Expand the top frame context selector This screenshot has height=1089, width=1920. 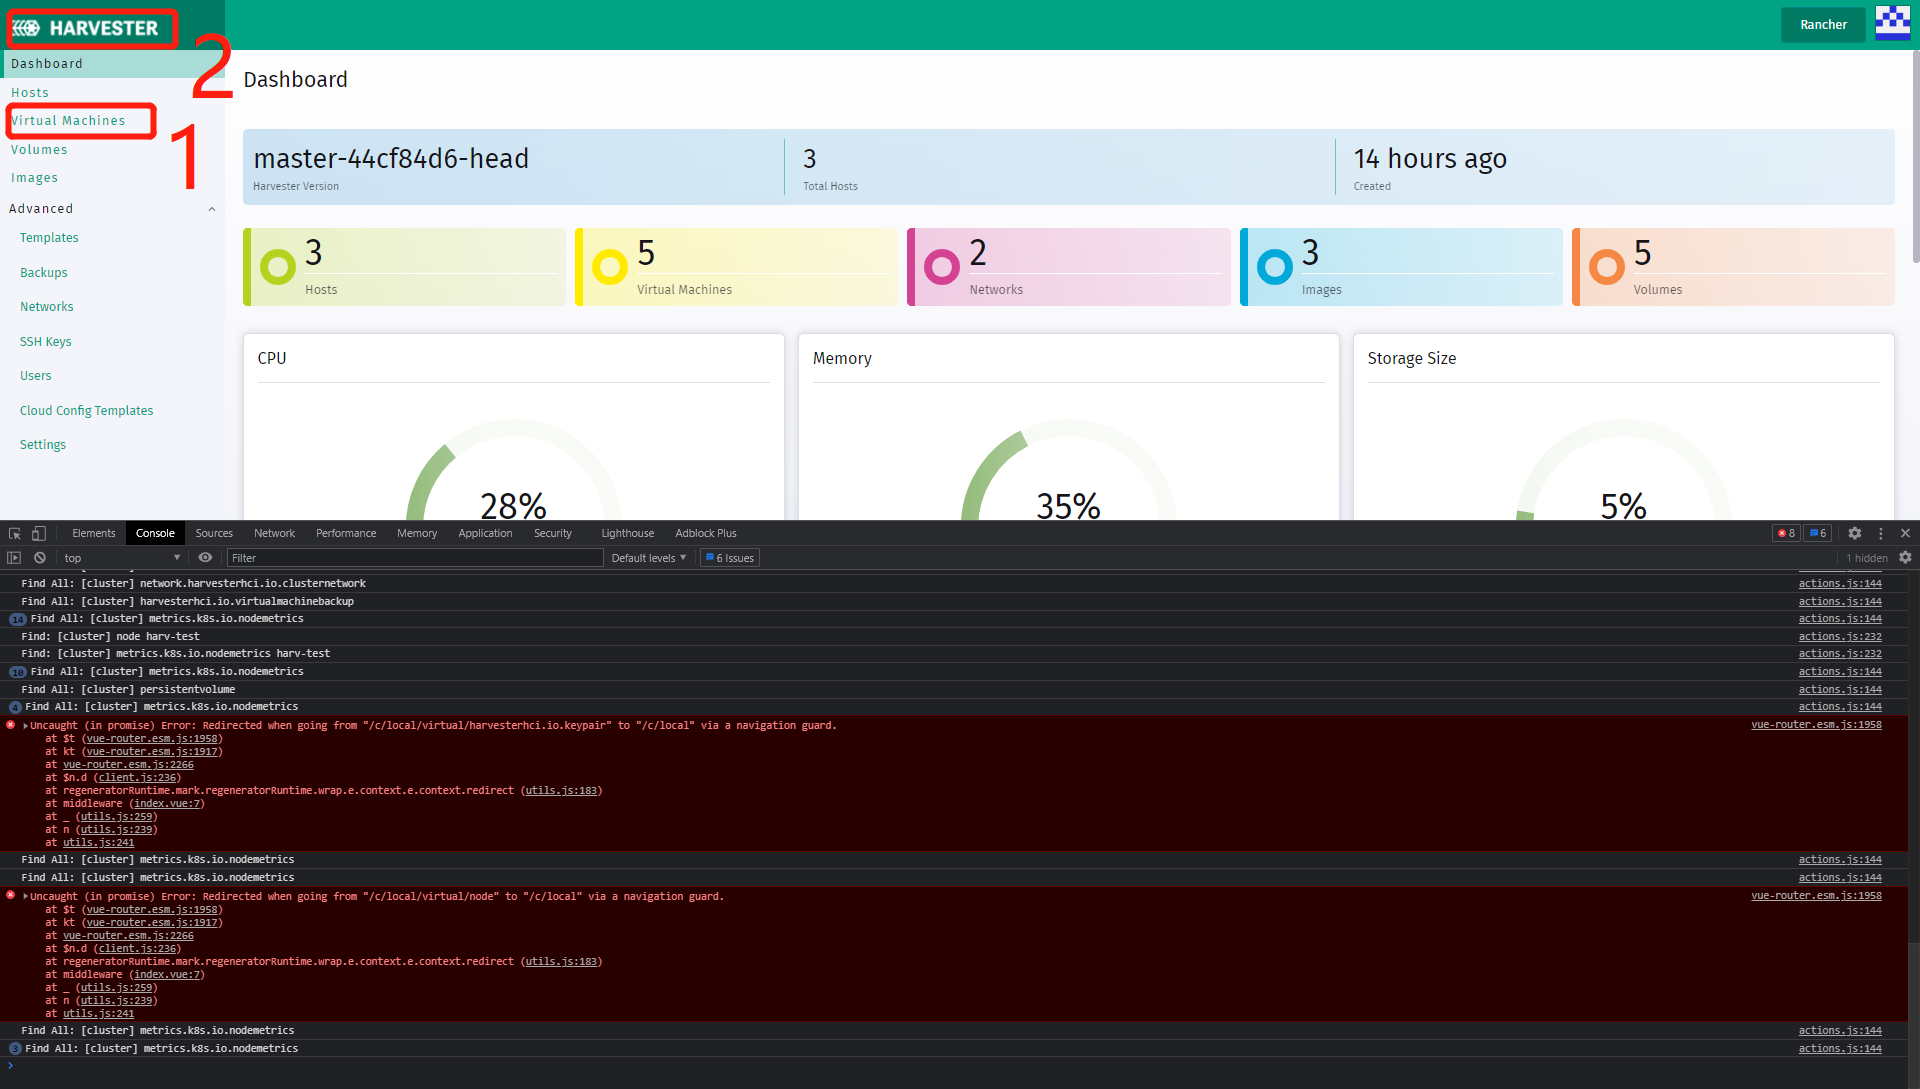tap(120, 557)
